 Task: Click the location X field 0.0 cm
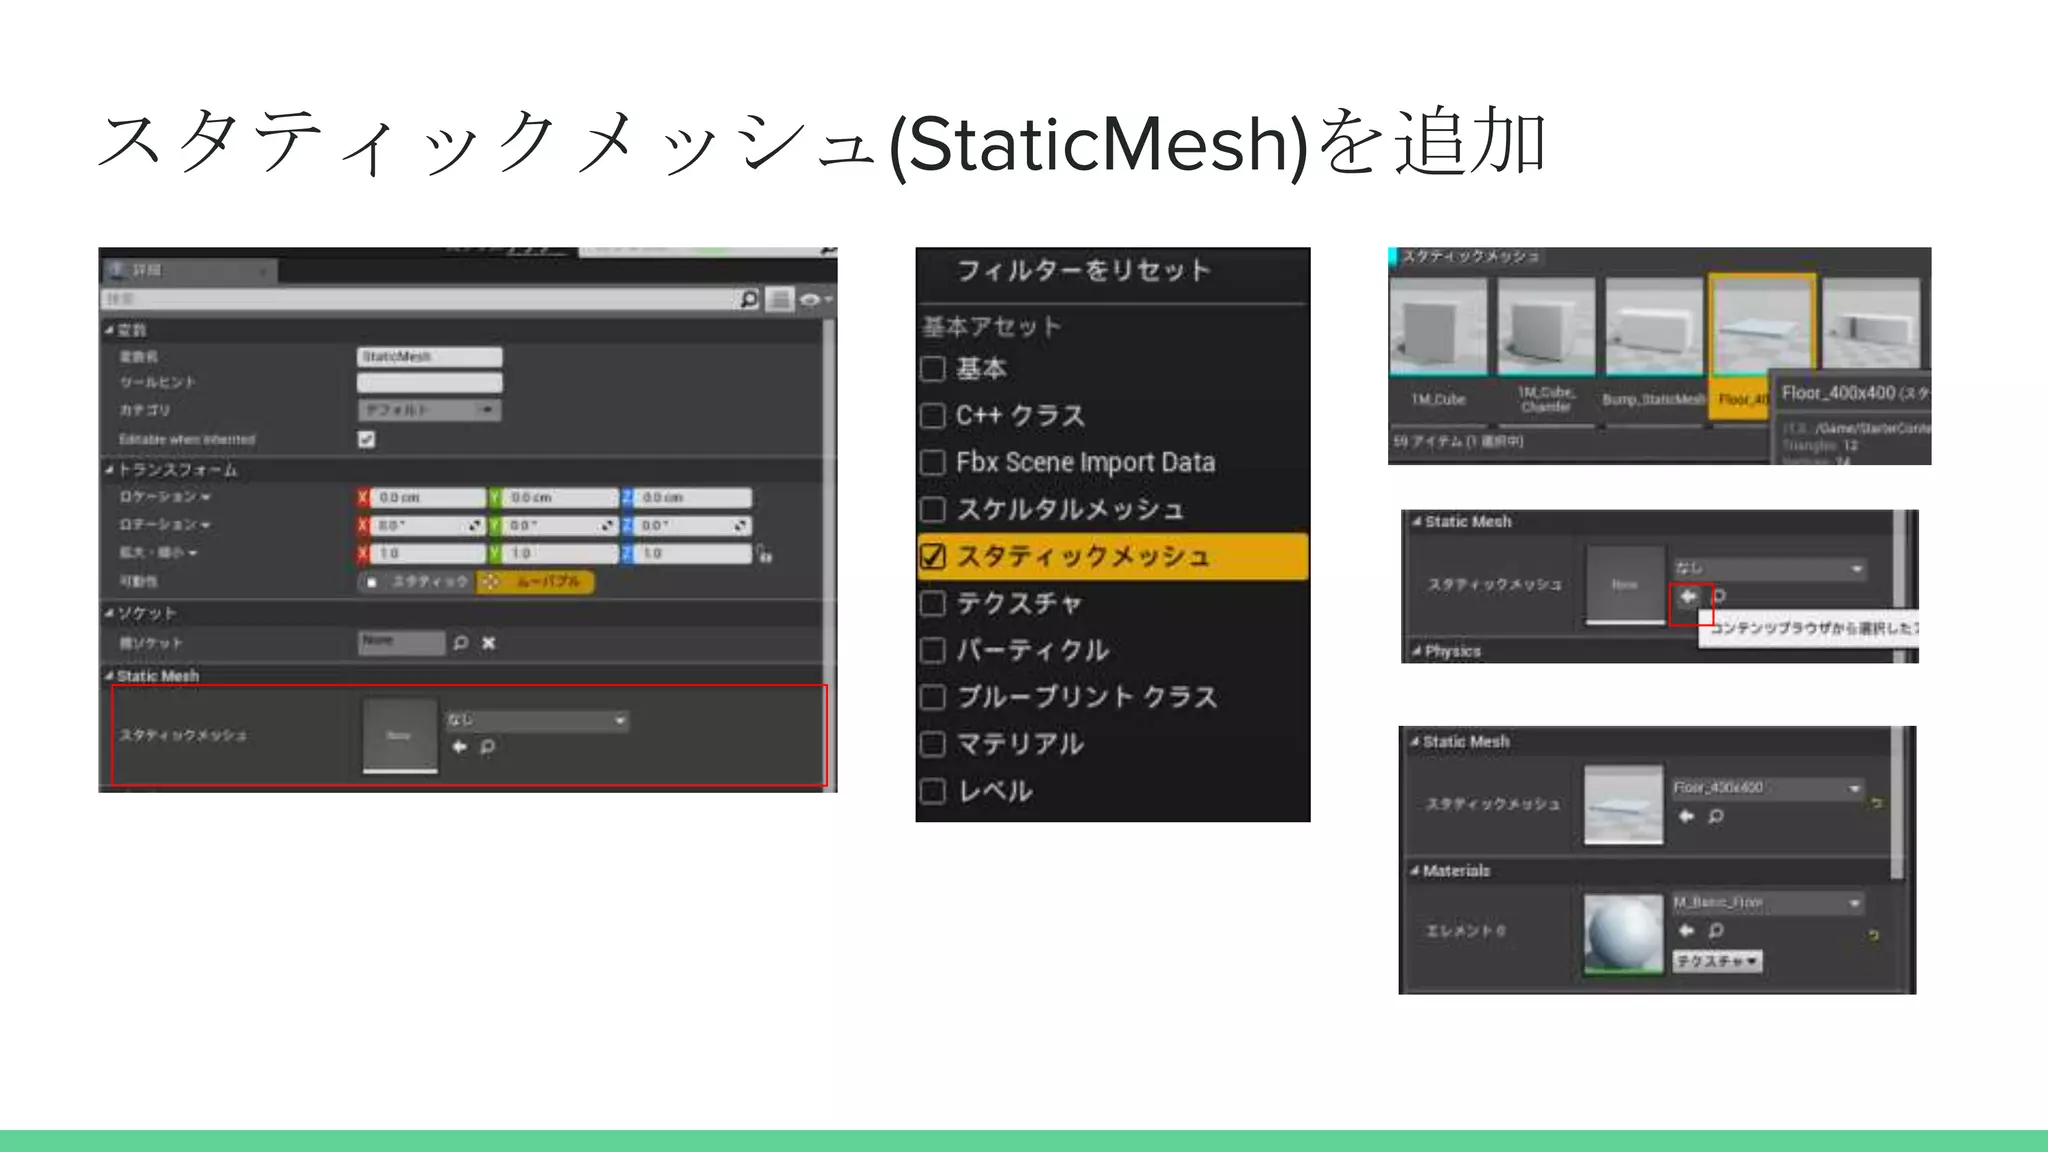pos(429,498)
